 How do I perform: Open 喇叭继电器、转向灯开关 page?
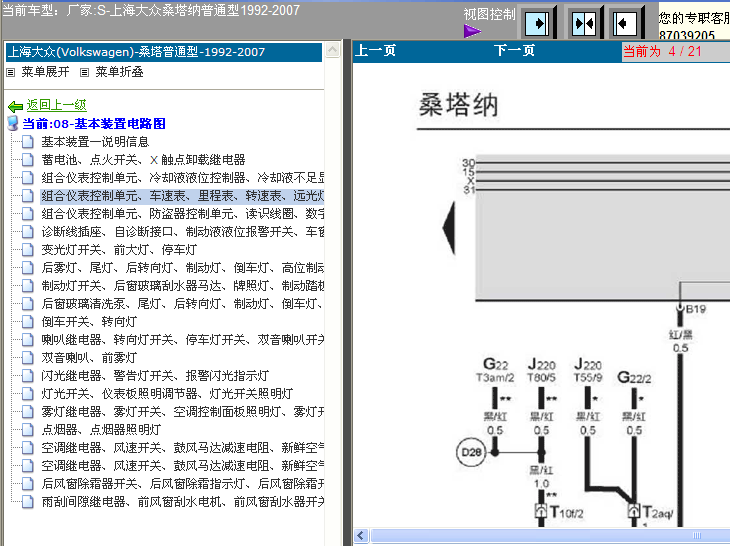click(182, 339)
